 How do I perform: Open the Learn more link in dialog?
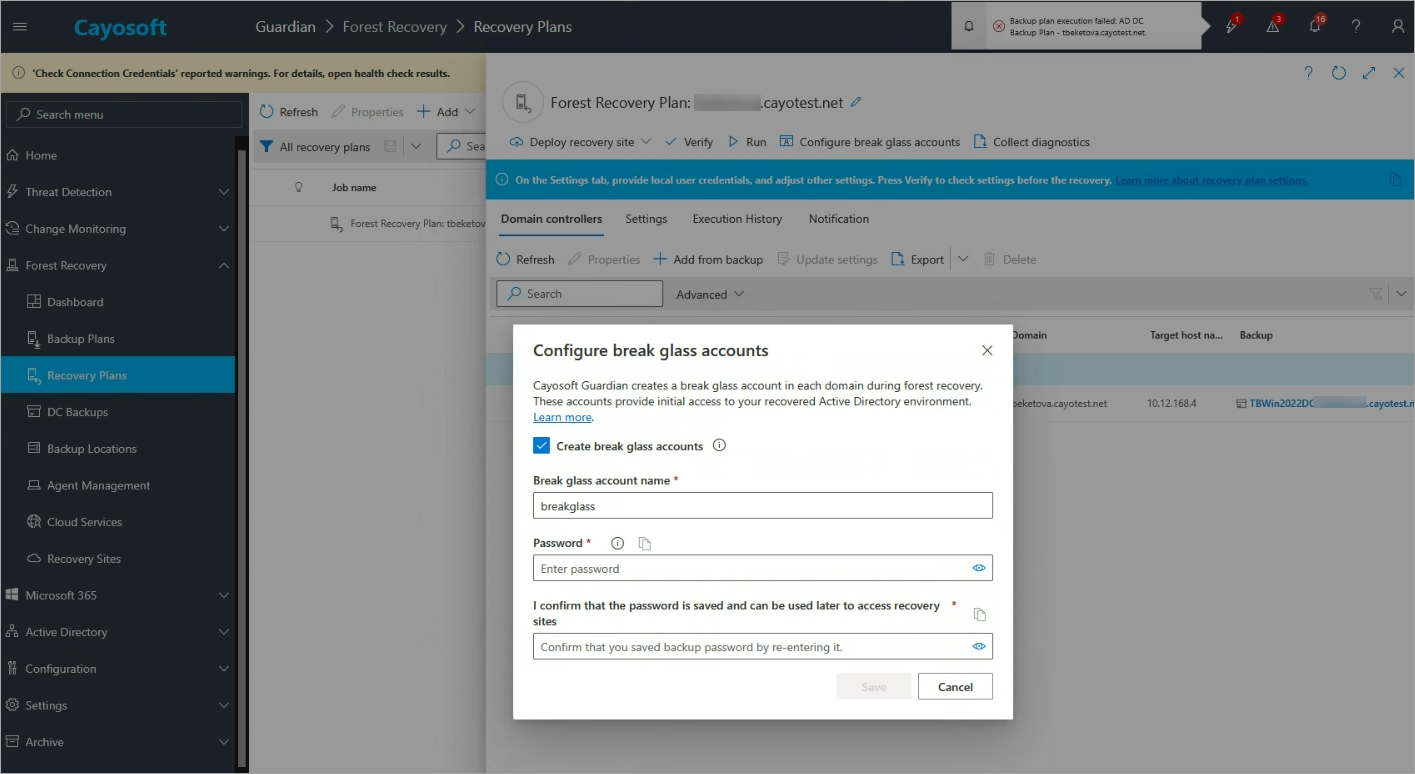tap(562, 417)
